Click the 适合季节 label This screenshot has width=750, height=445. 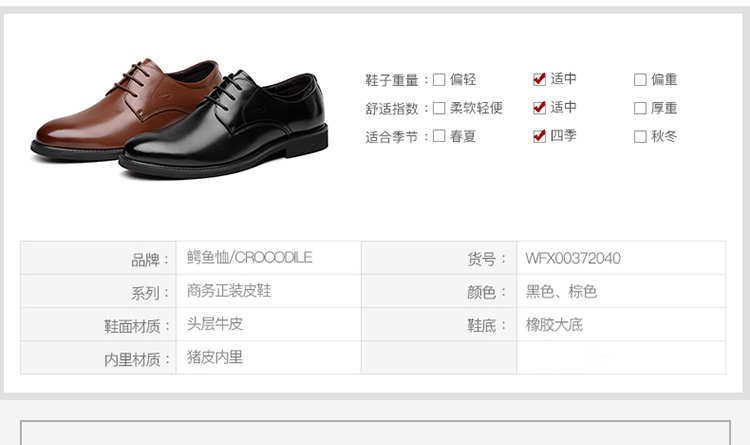coord(392,137)
